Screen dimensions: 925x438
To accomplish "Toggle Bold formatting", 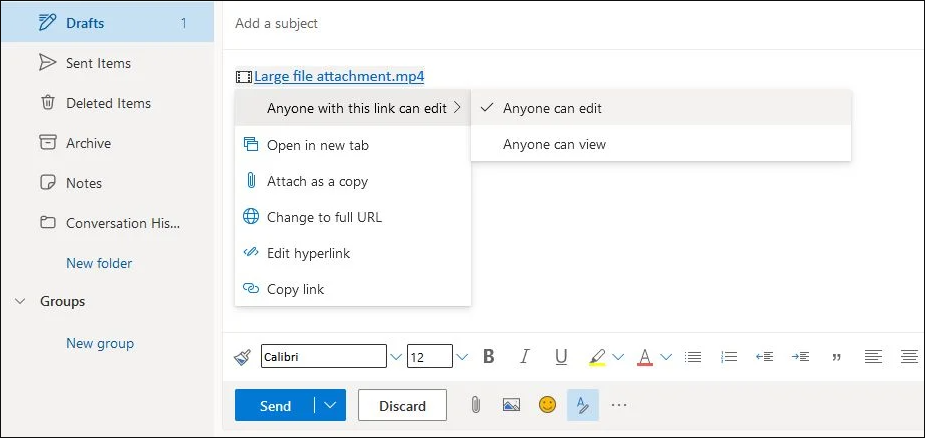I will click(488, 357).
